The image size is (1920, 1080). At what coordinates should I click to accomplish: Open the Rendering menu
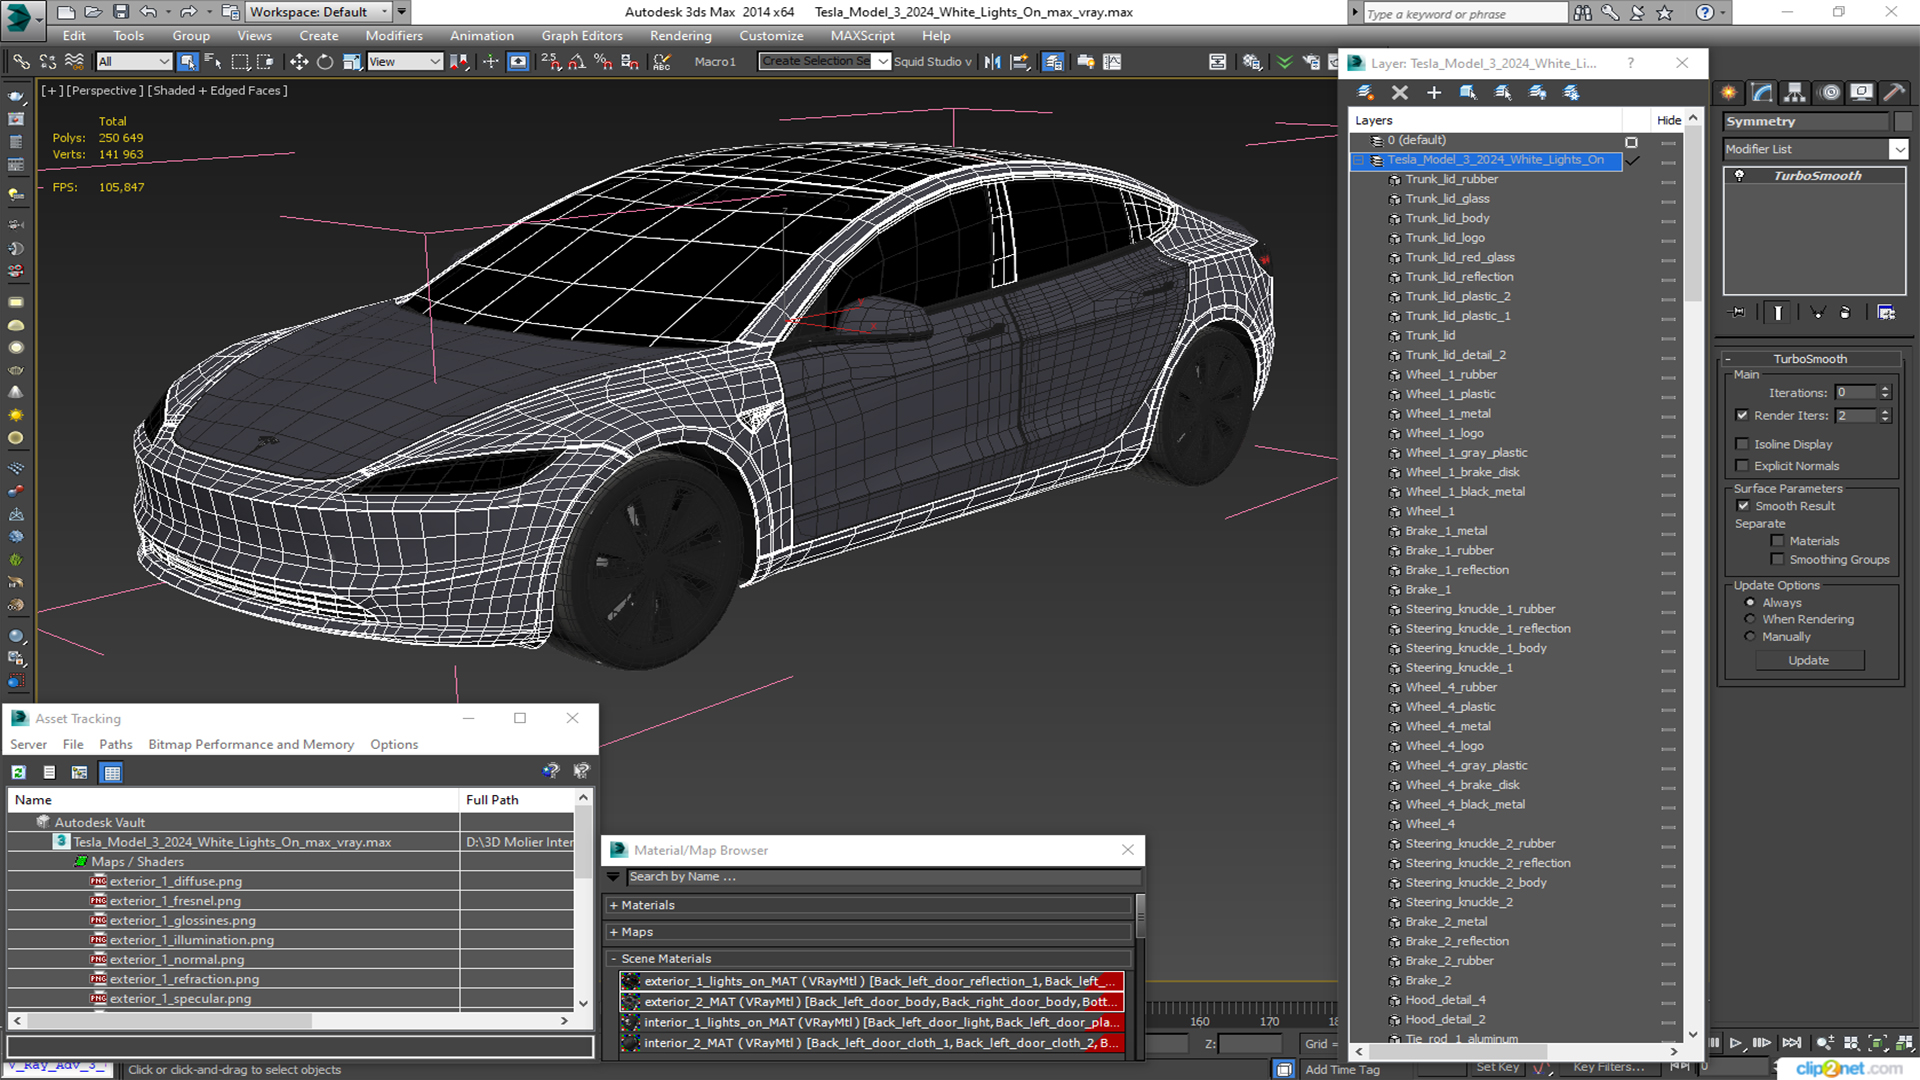681,36
